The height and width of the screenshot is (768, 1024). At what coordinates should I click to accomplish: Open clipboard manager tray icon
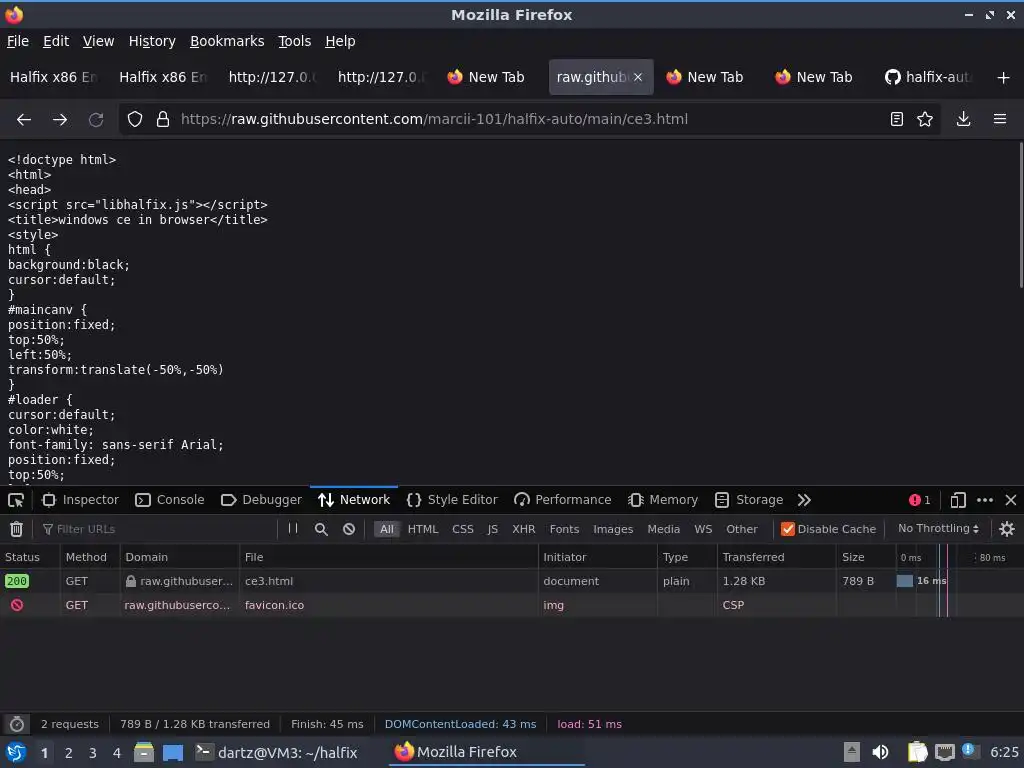[x=918, y=752]
